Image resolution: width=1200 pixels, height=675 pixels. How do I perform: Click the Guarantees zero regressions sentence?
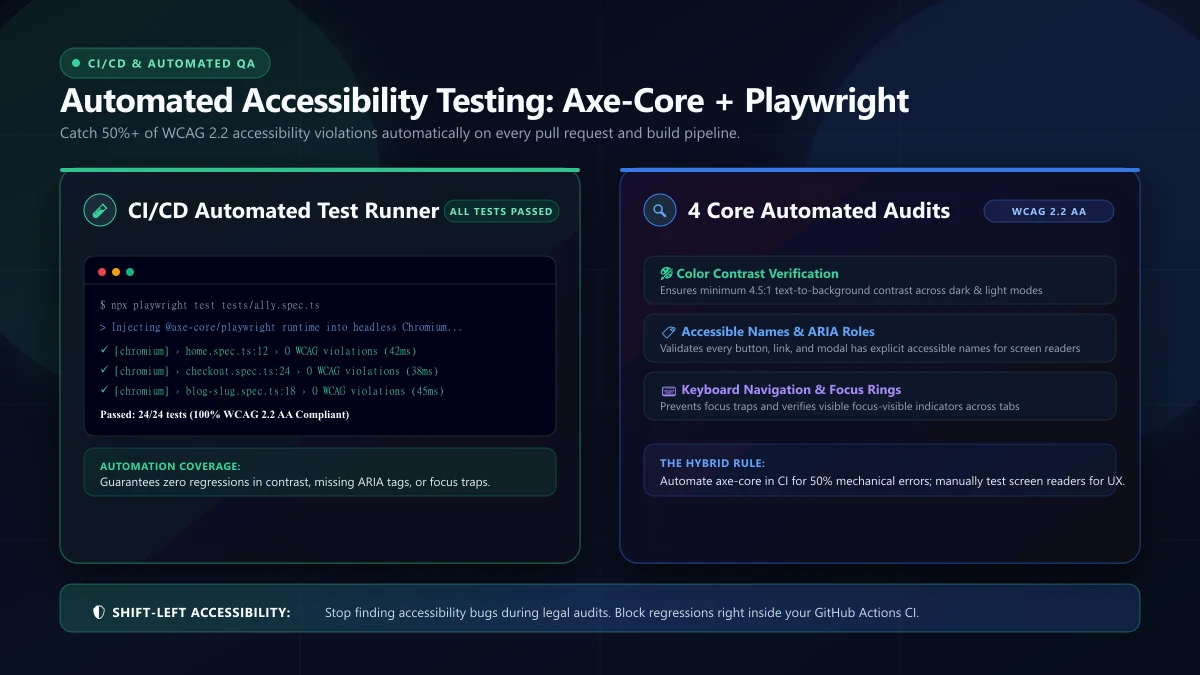click(295, 482)
